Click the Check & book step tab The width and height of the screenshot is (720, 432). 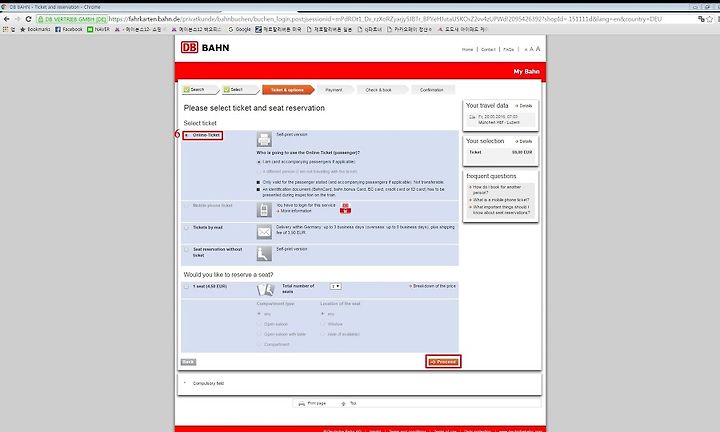click(382, 90)
